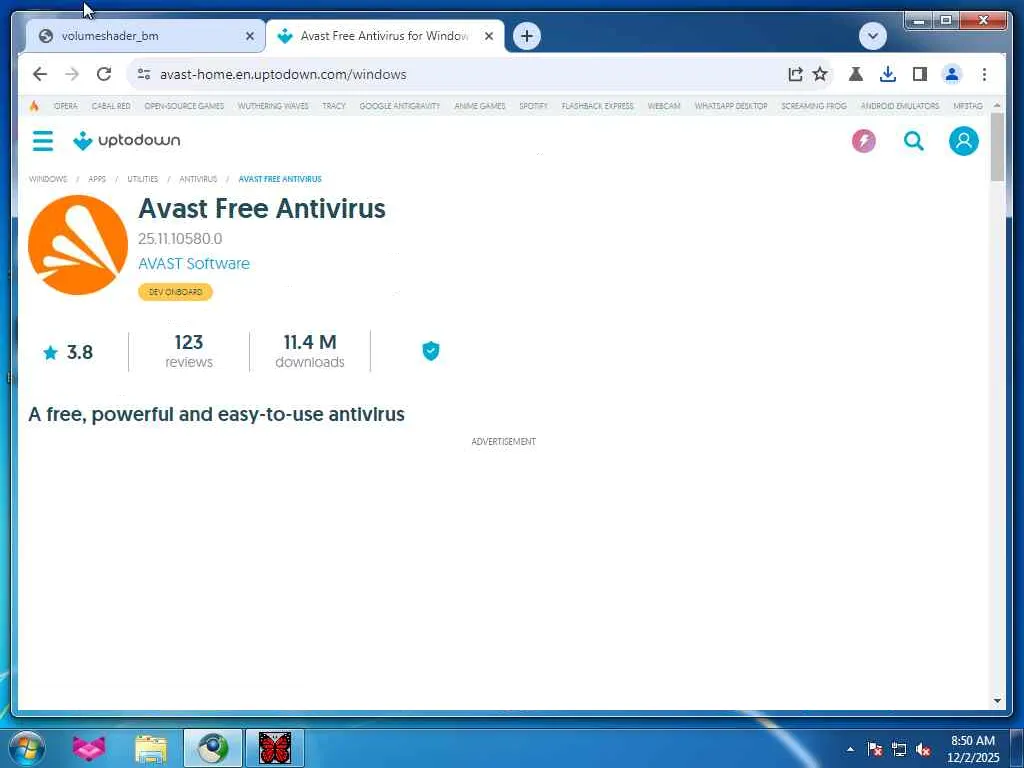Open TRACY trending topic
Screen dimensions: 1024x768
pos(334,106)
